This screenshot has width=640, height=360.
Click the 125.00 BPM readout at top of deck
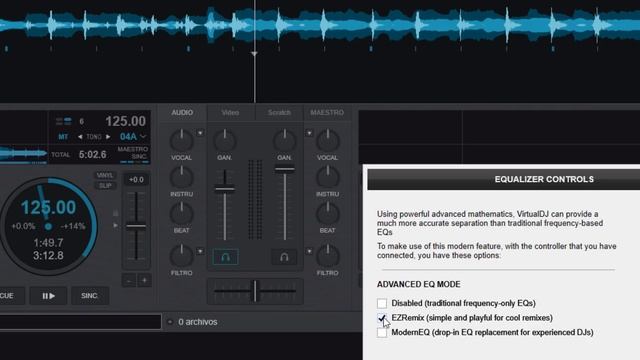[125, 121]
